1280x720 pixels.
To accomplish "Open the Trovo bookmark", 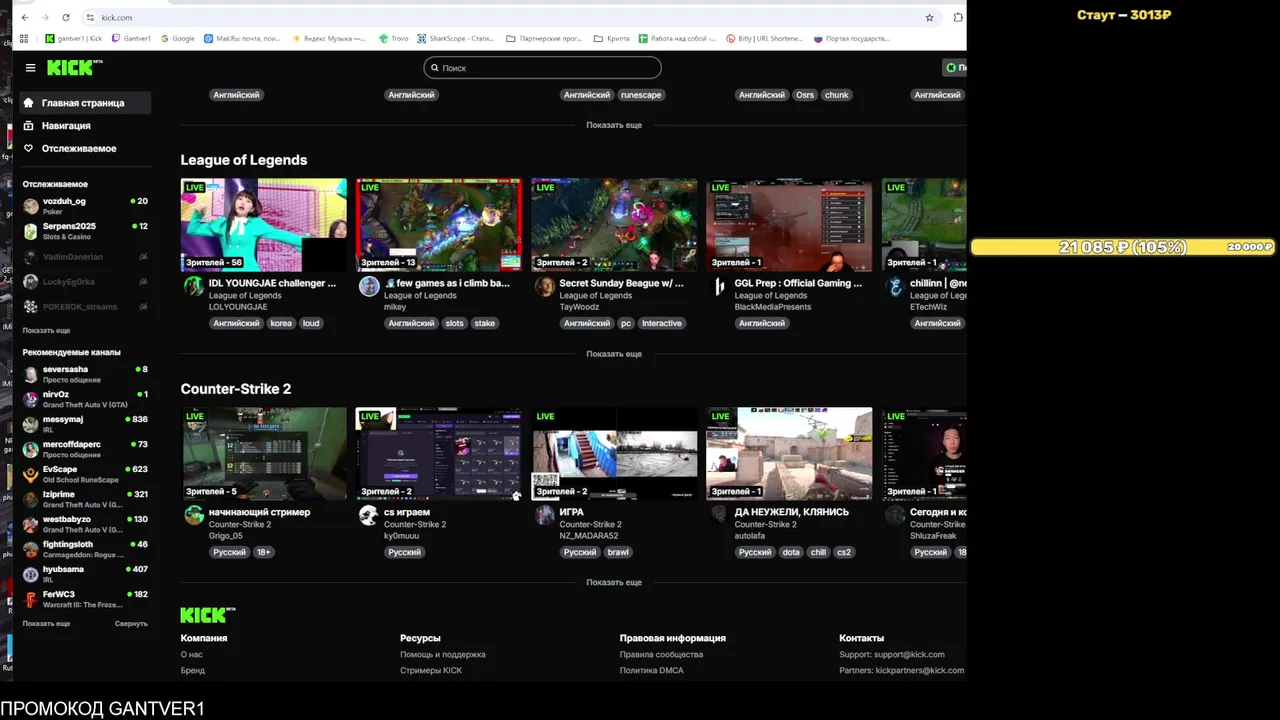I will pos(393,38).
